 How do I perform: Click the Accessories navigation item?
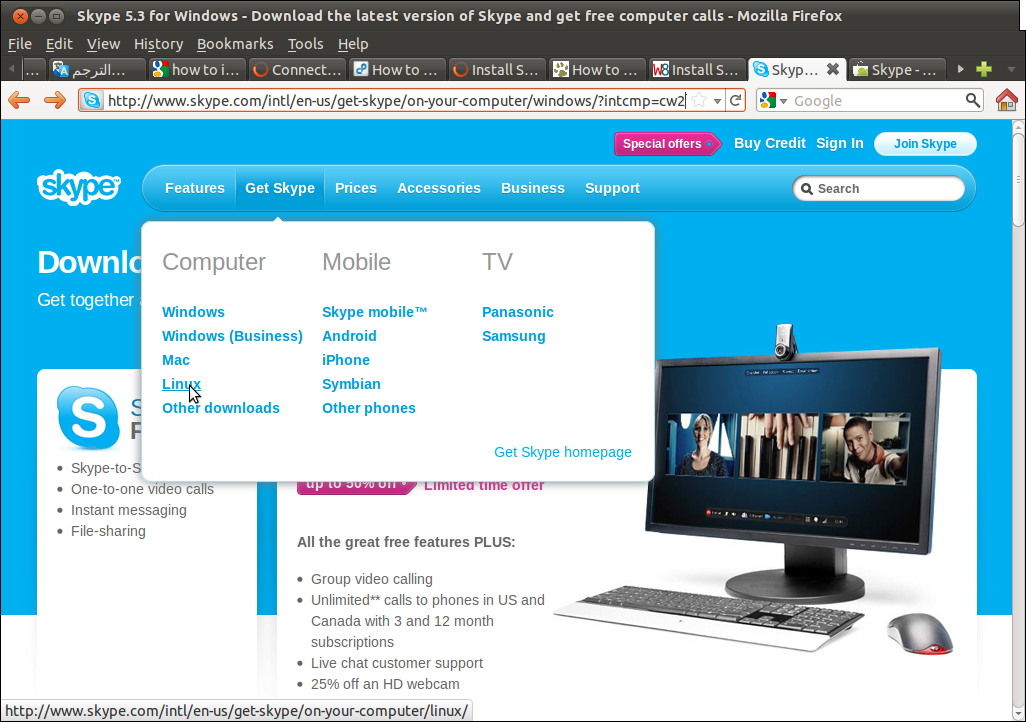pos(439,188)
